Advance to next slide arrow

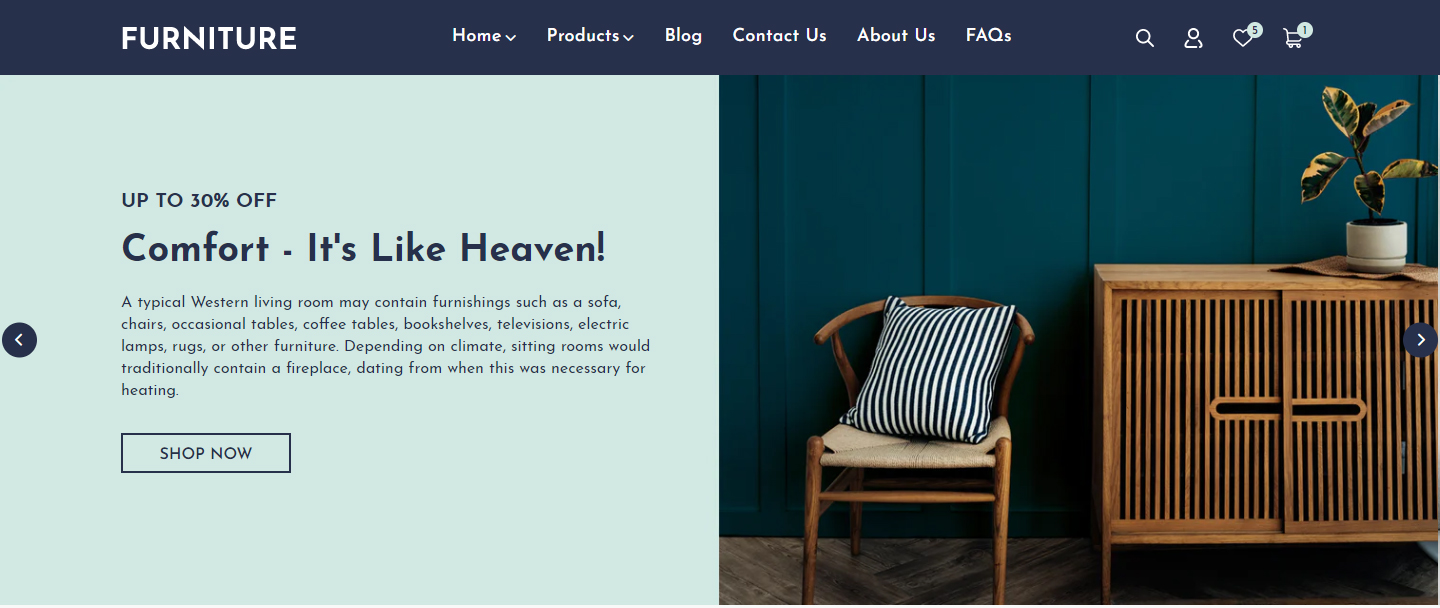click(1420, 340)
